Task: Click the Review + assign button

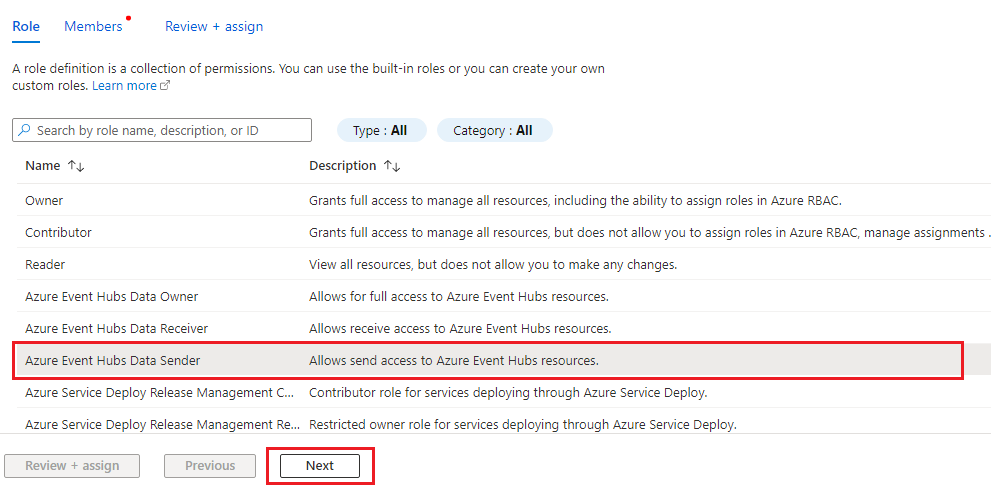Action: pos(72,466)
